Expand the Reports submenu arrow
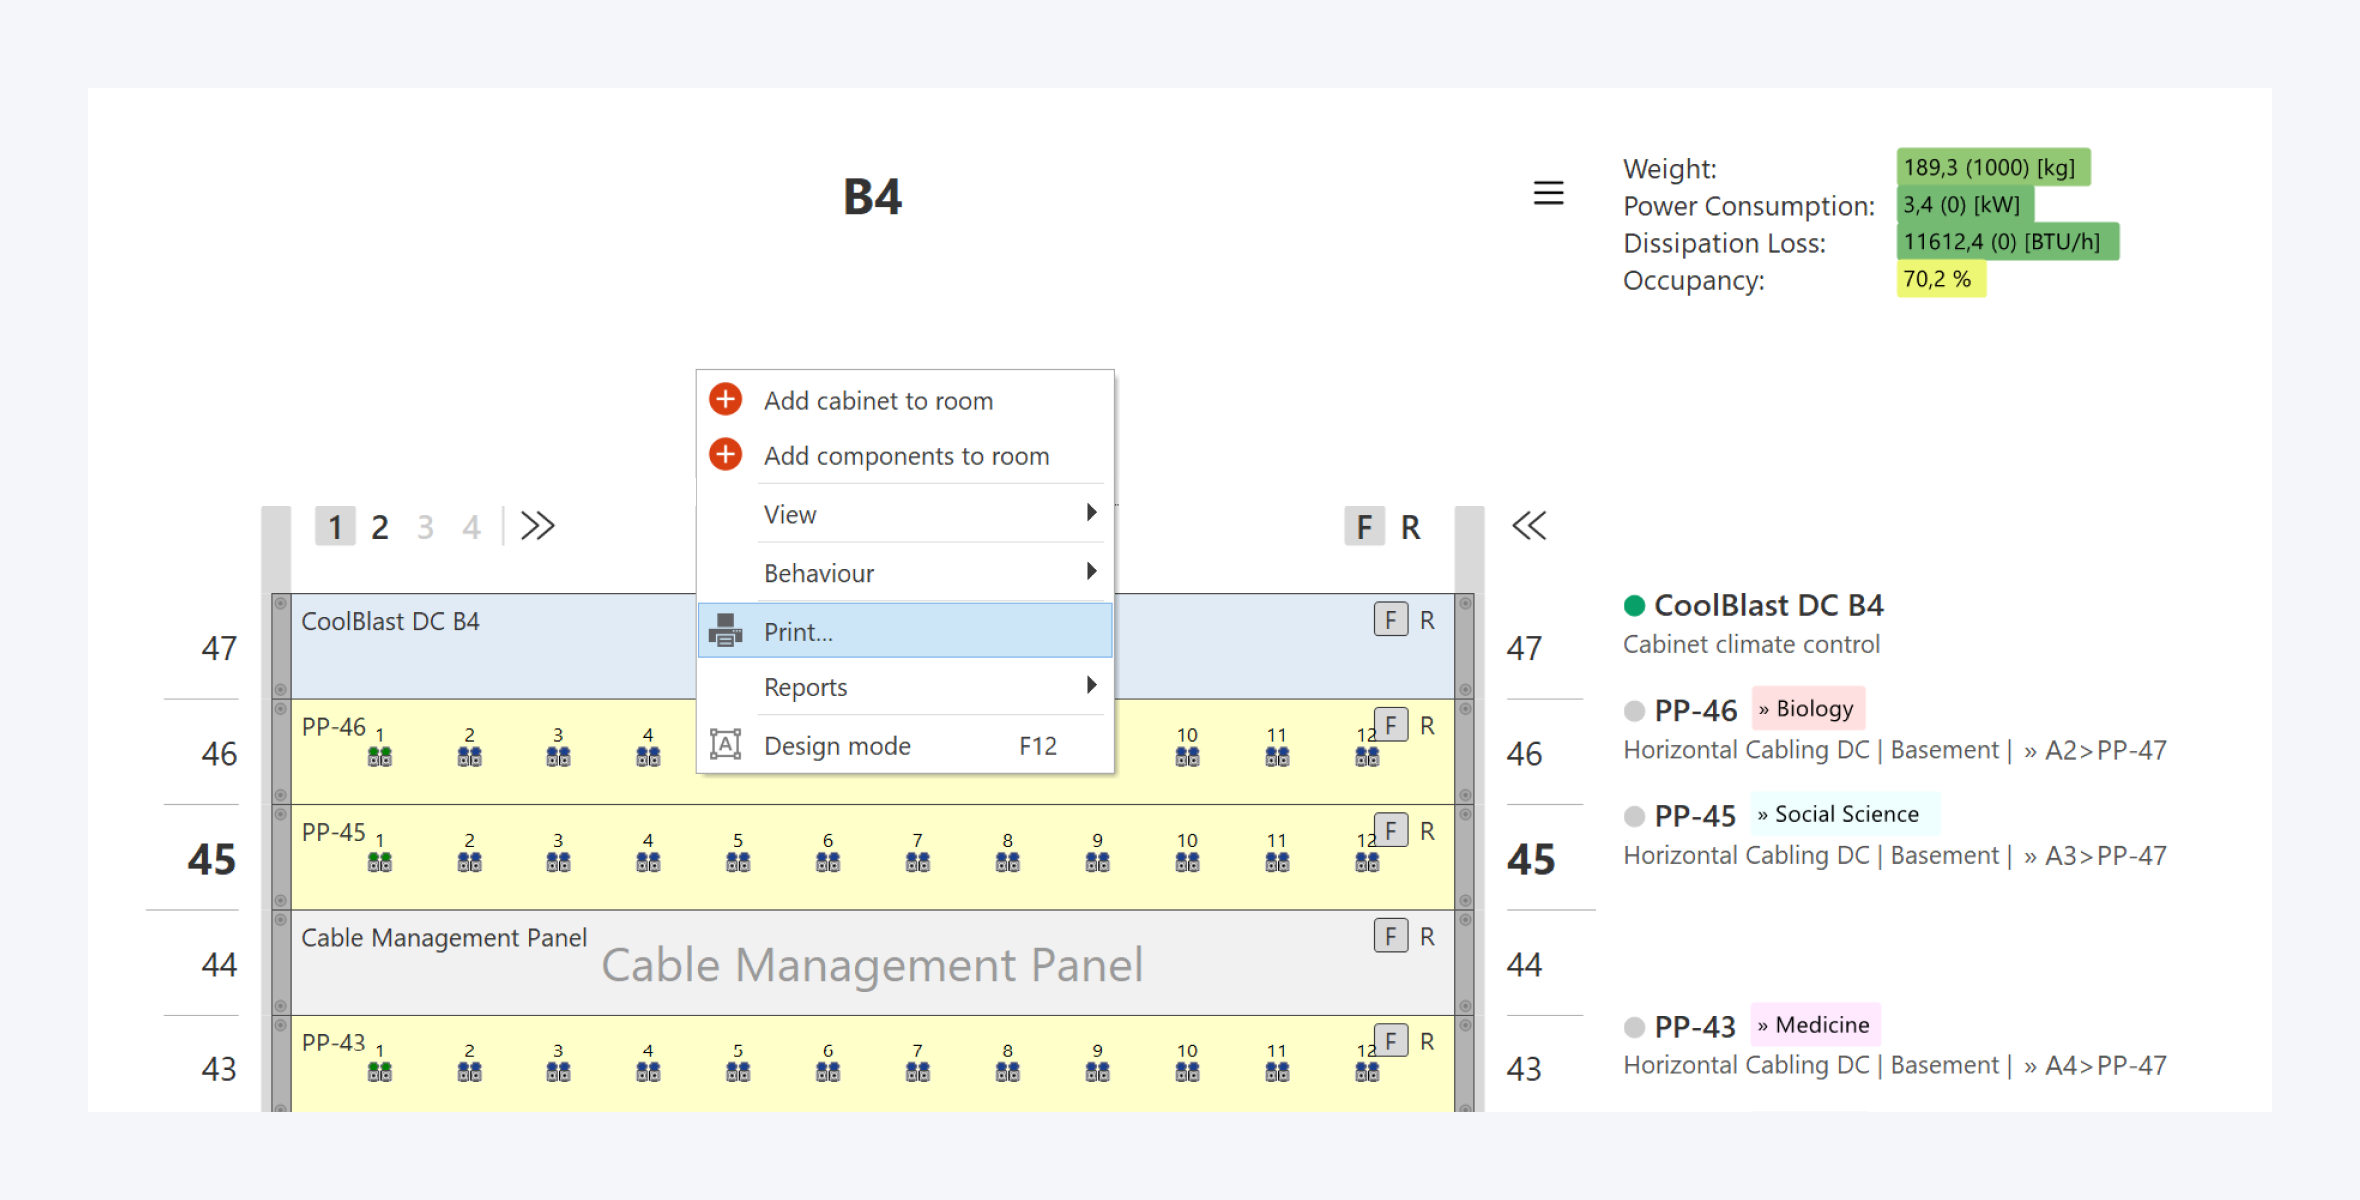 1091,685
